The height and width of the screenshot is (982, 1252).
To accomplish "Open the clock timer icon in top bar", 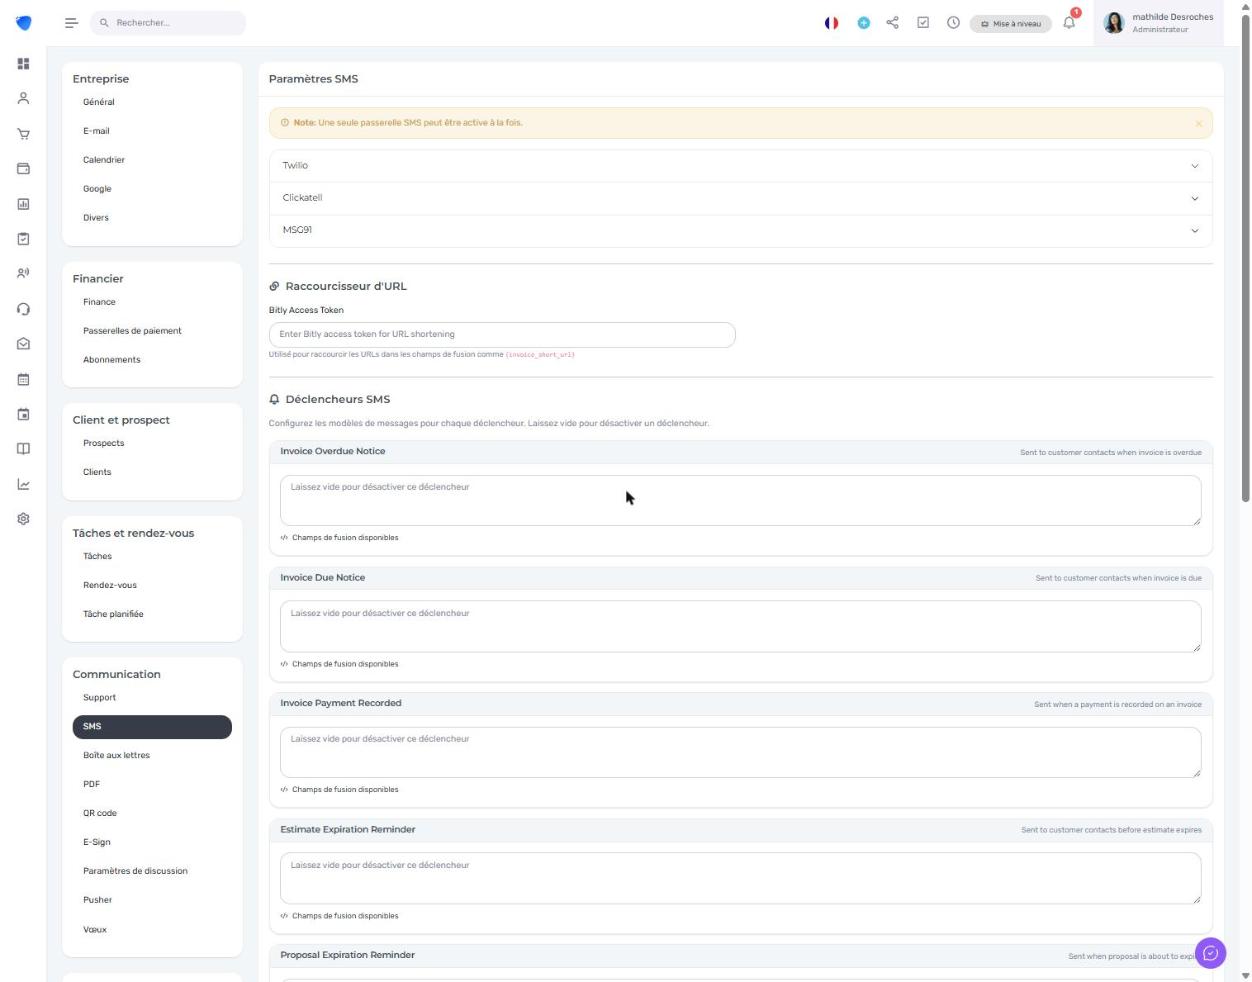I will point(953,23).
